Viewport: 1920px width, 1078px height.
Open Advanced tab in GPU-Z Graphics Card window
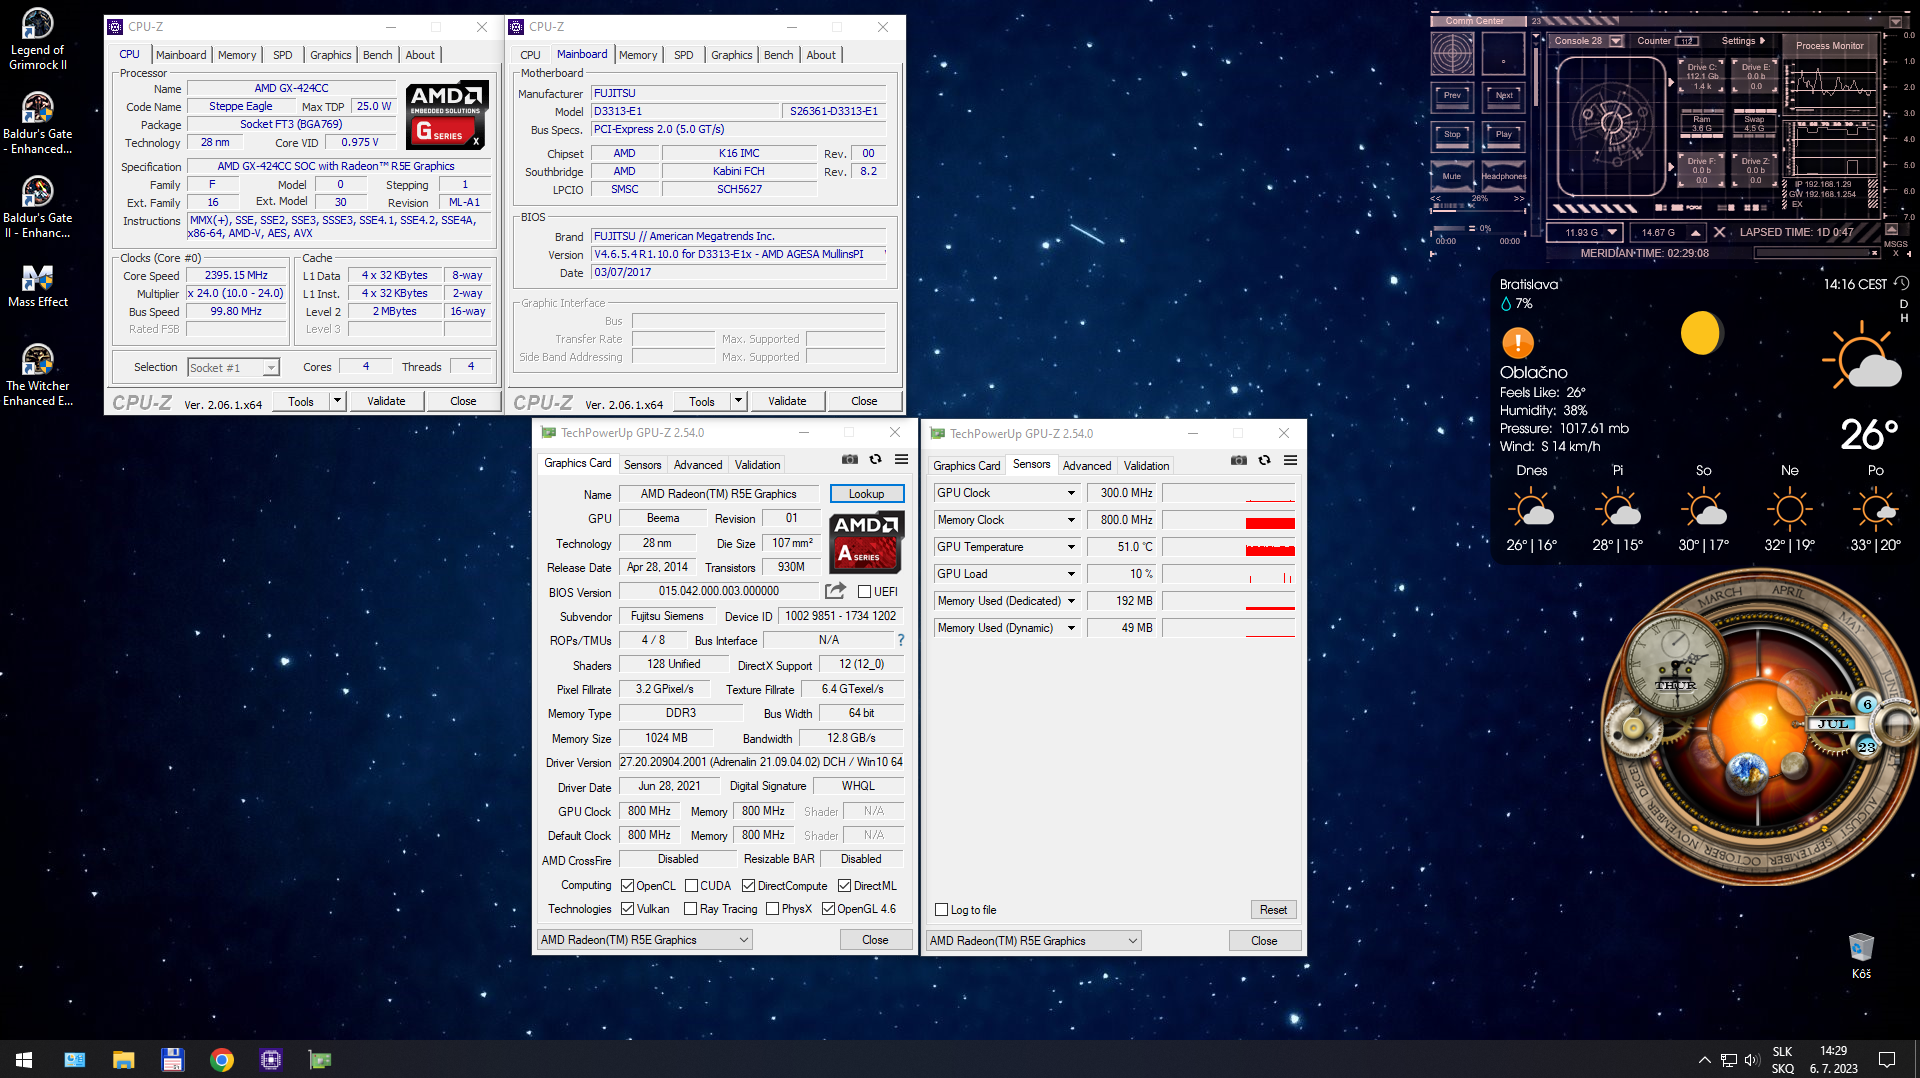tap(697, 465)
